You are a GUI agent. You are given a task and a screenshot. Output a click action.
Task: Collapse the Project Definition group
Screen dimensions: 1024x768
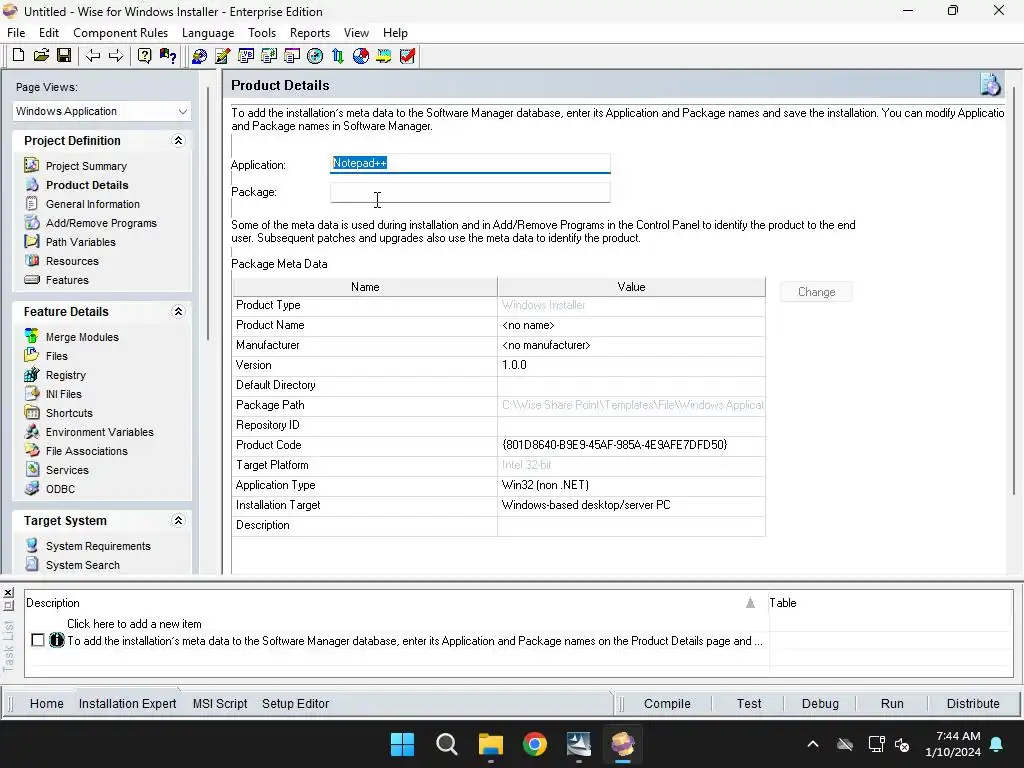click(178, 140)
